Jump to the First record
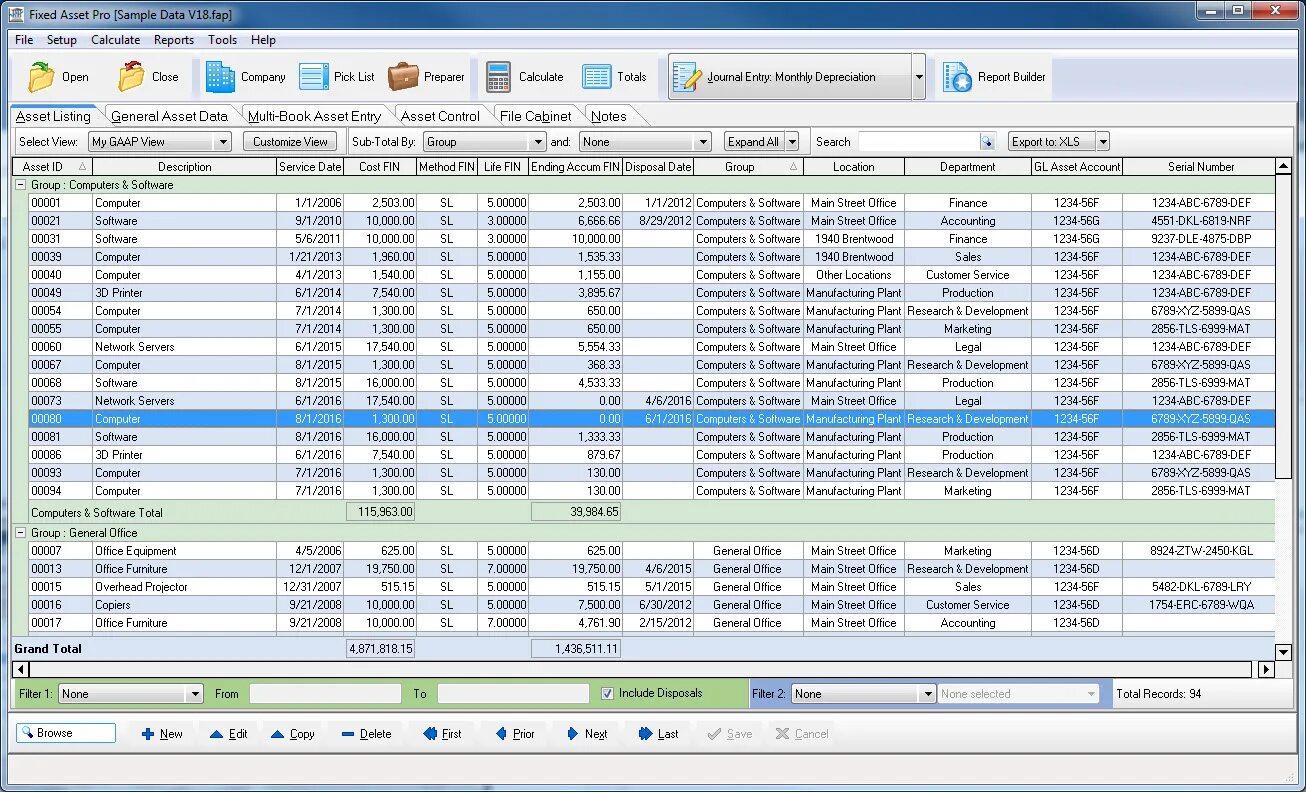The height and width of the screenshot is (792, 1306). point(442,734)
